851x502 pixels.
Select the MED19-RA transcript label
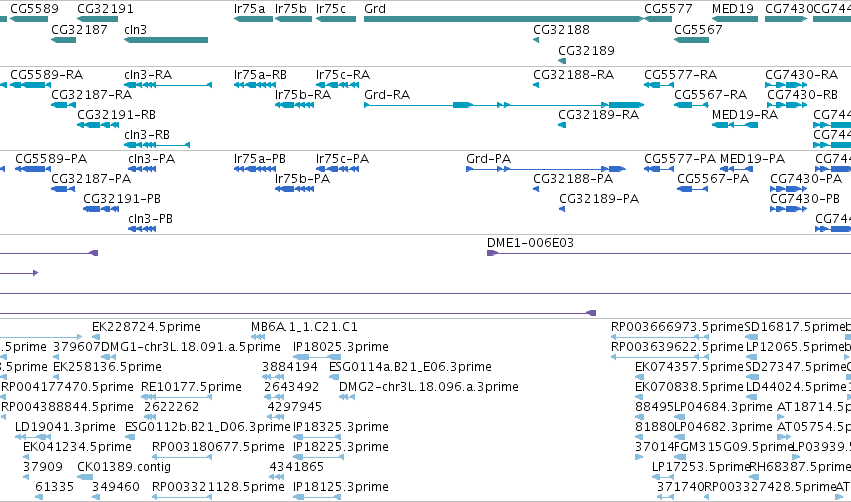click(745, 115)
